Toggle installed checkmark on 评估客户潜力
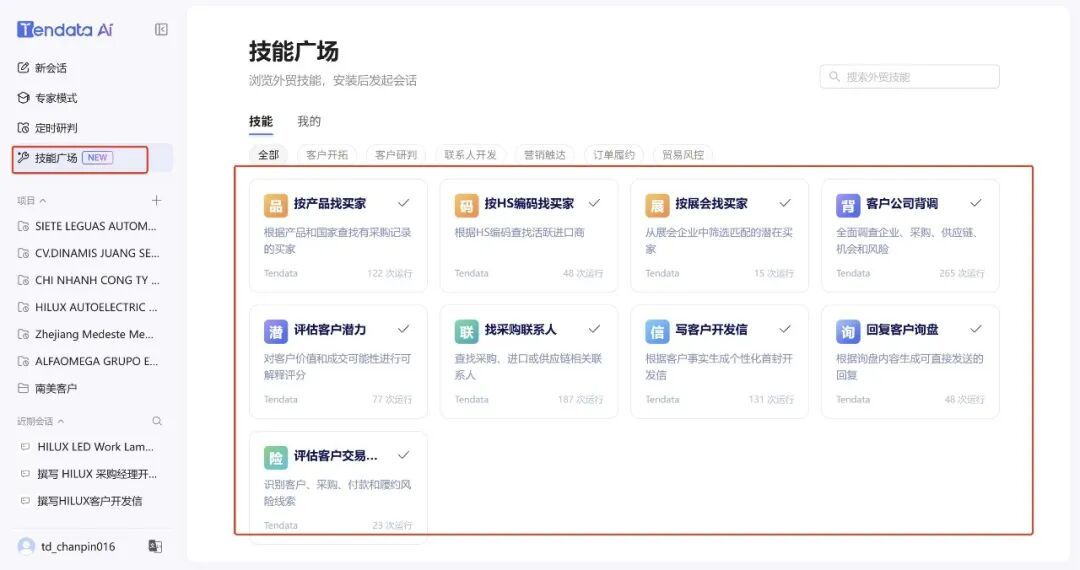The width and height of the screenshot is (1080, 570). coord(404,329)
